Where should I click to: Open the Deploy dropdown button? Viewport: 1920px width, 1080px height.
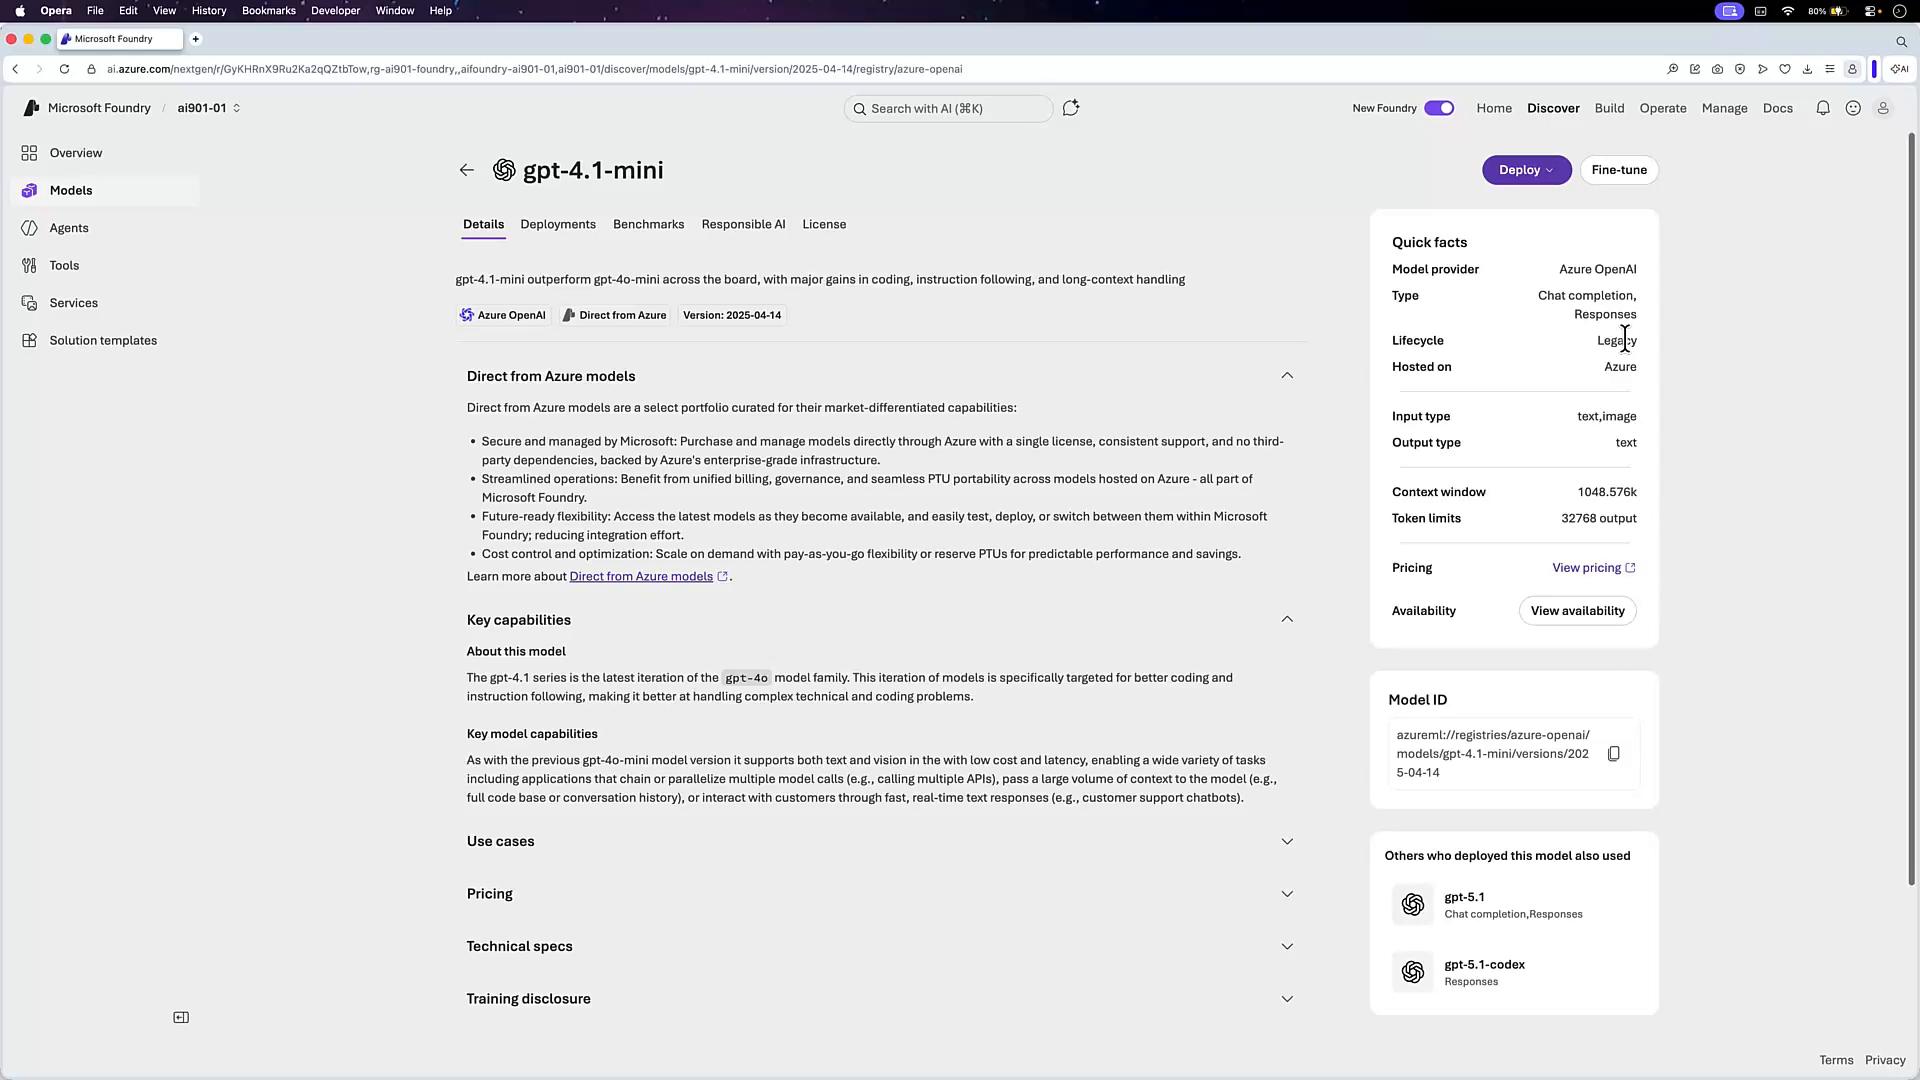tap(1526, 170)
